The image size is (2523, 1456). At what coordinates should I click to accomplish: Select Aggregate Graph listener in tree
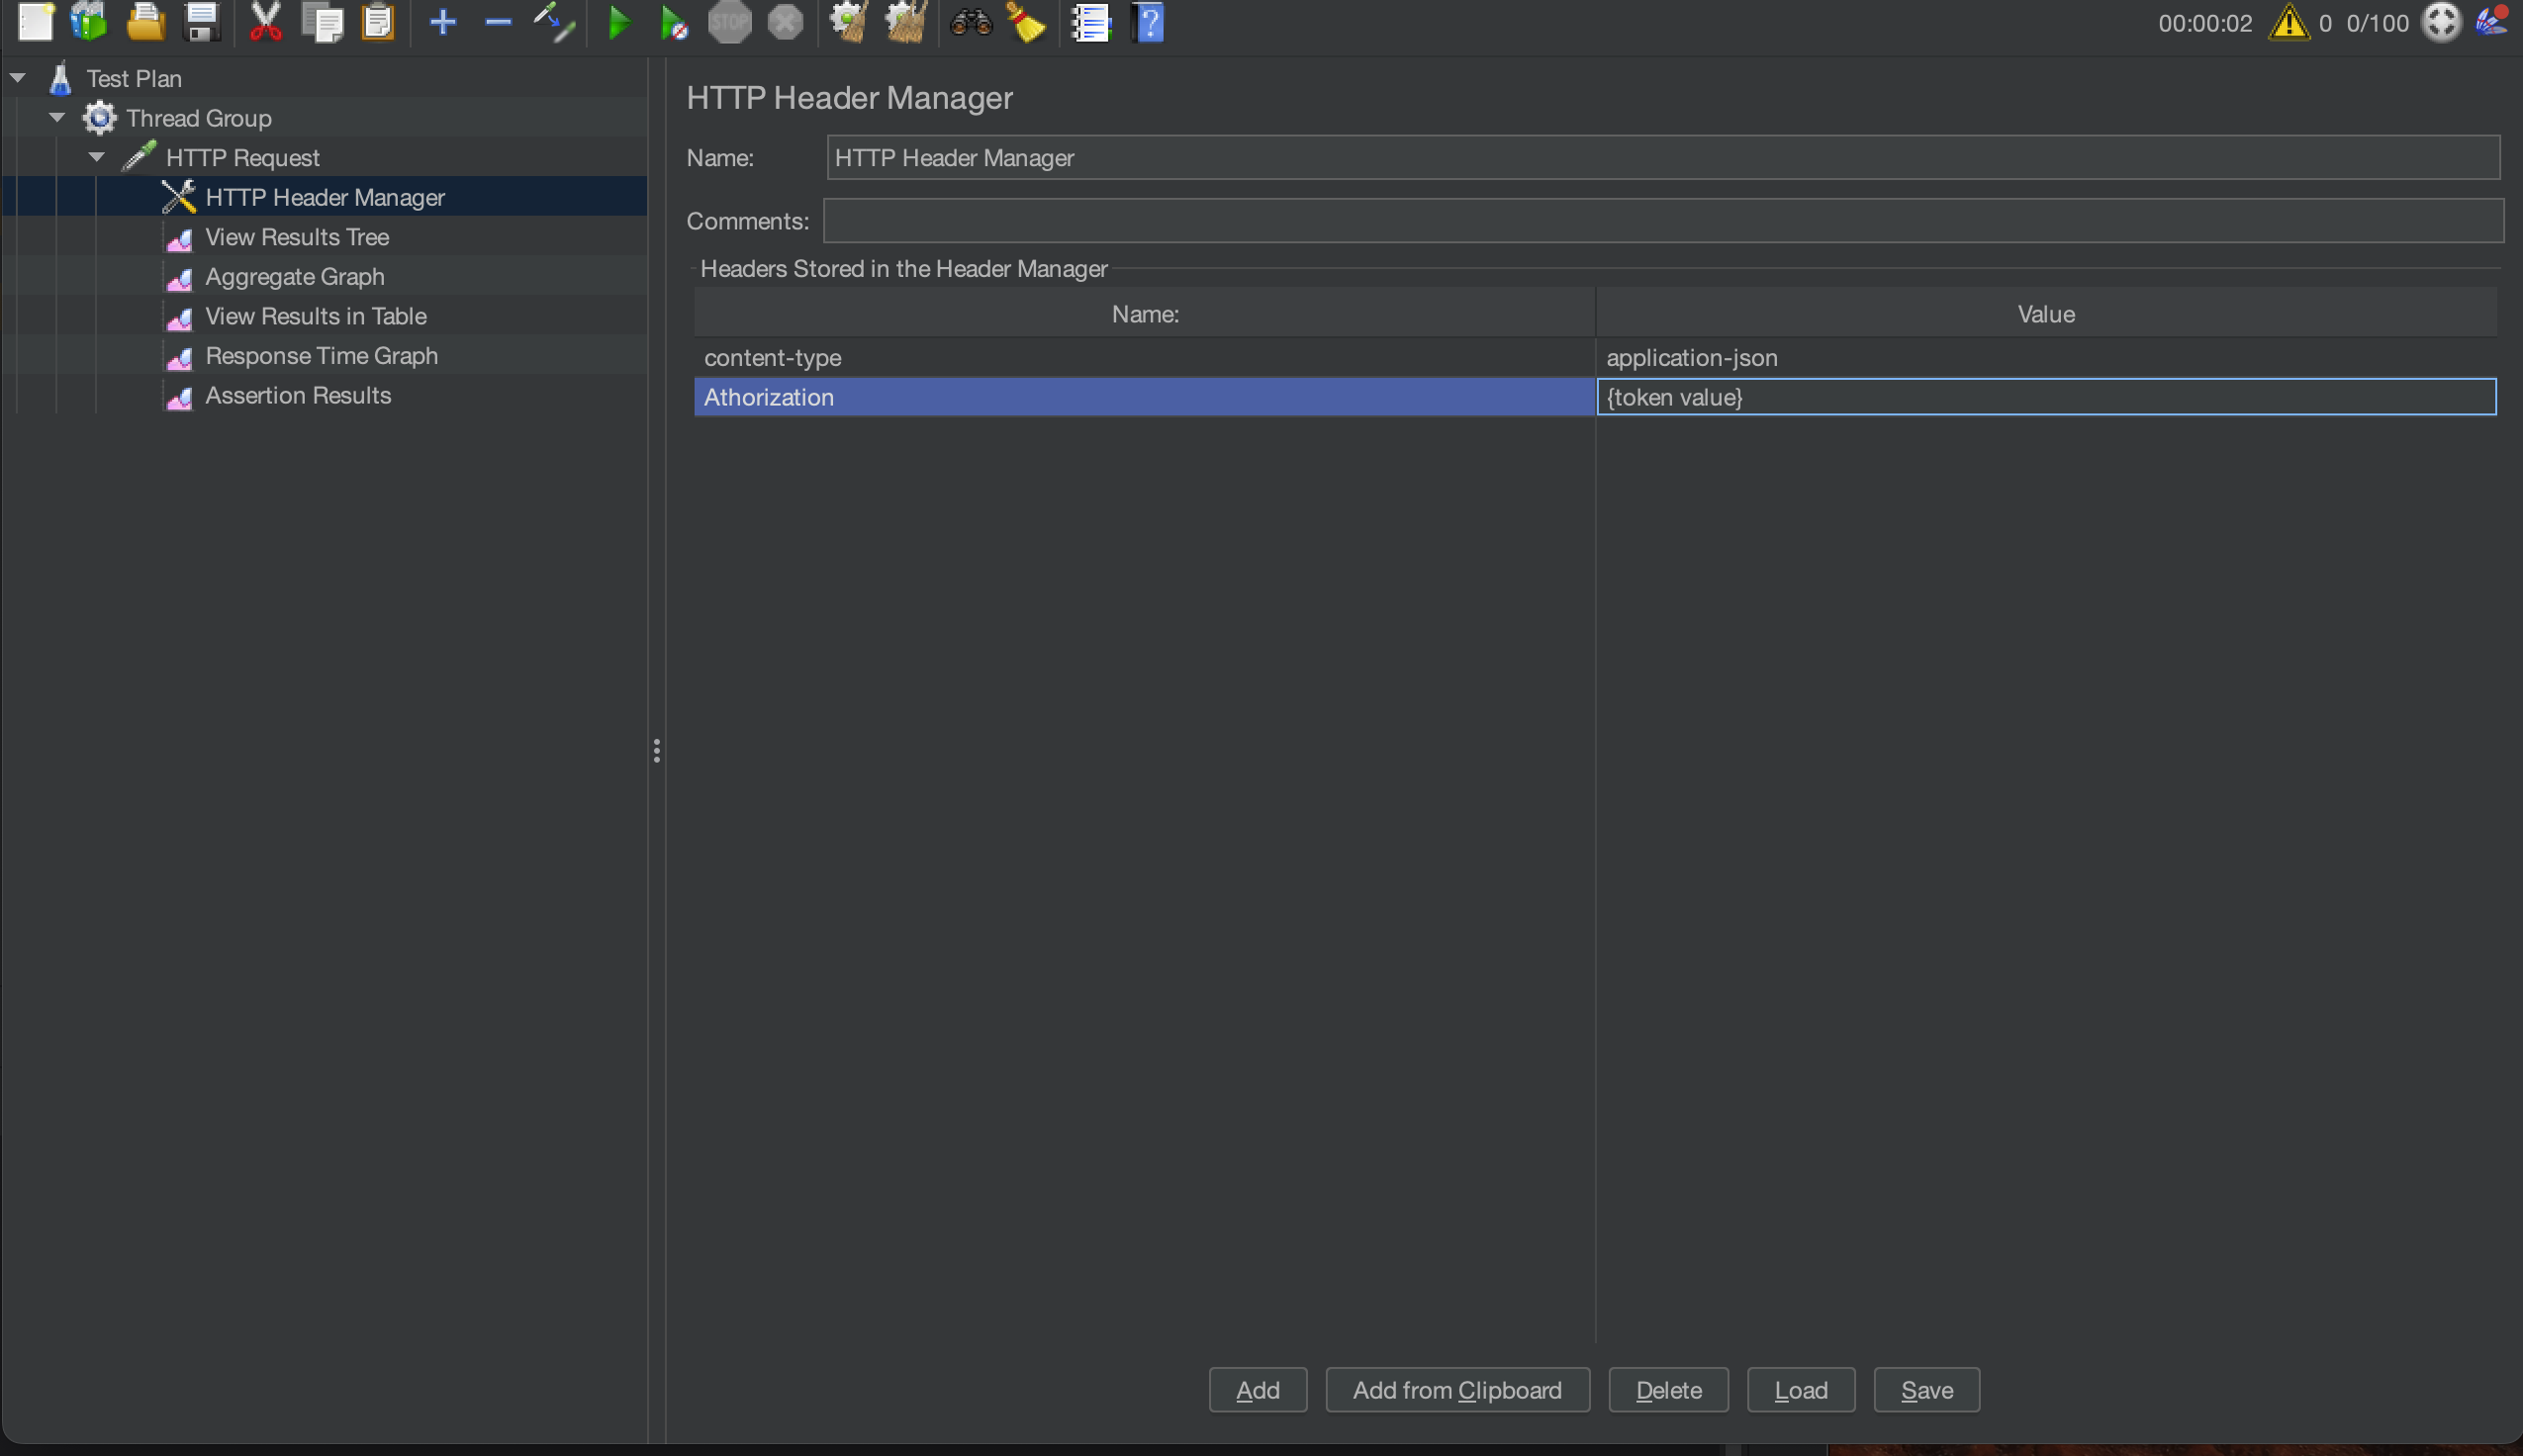(x=294, y=277)
